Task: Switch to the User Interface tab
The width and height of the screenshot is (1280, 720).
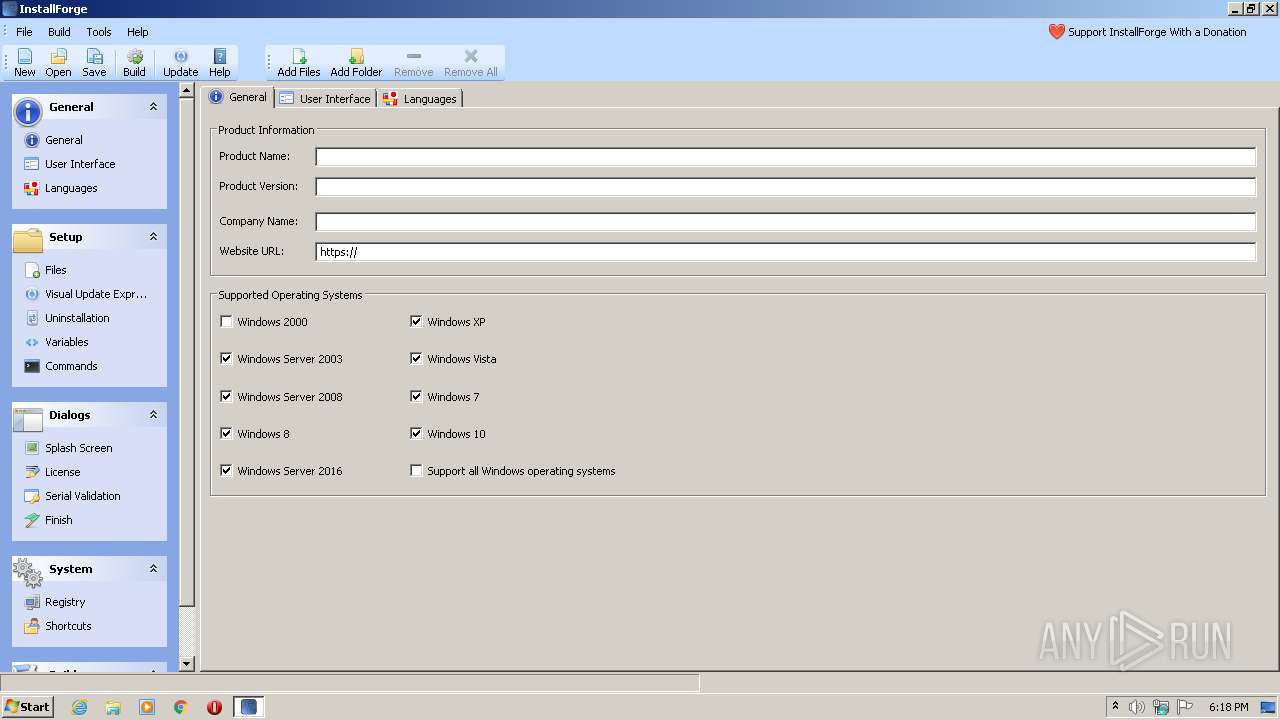Action: (x=325, y=99)
